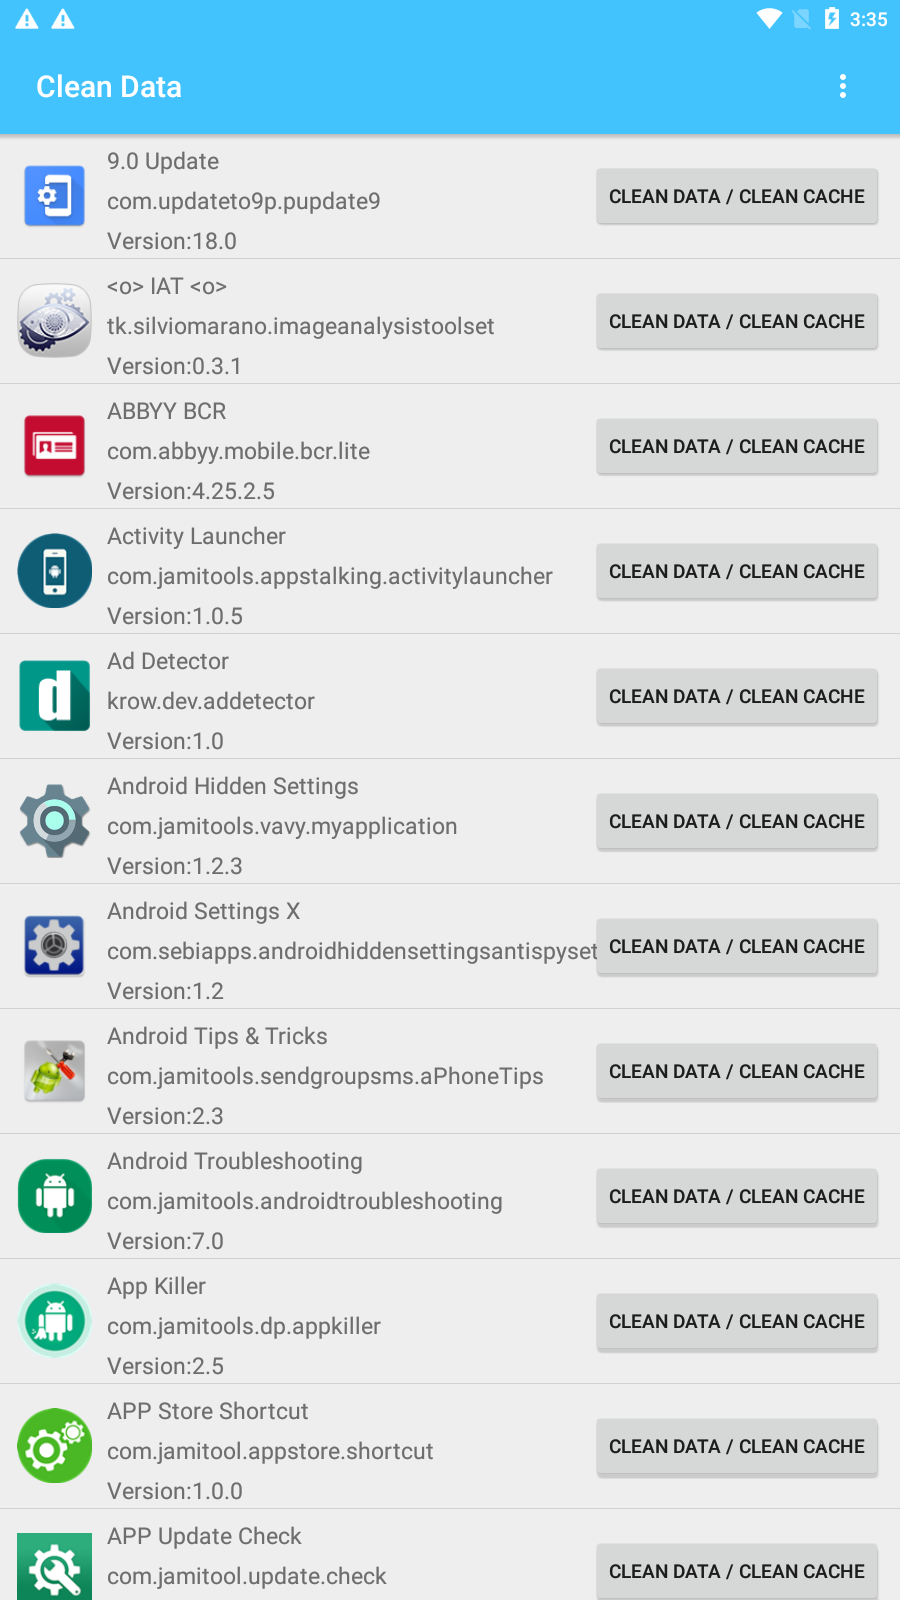The width and height of the screenshot is (900, 1600).
Task: Open the three-dot overflow menu
Action: (x=843, y=87)
